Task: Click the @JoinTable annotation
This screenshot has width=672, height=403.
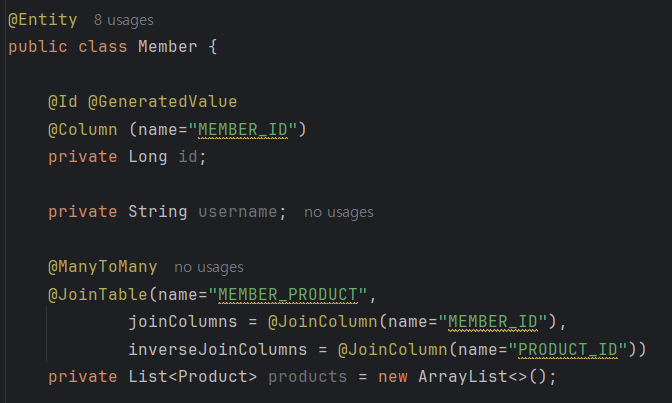Action: 98,295
